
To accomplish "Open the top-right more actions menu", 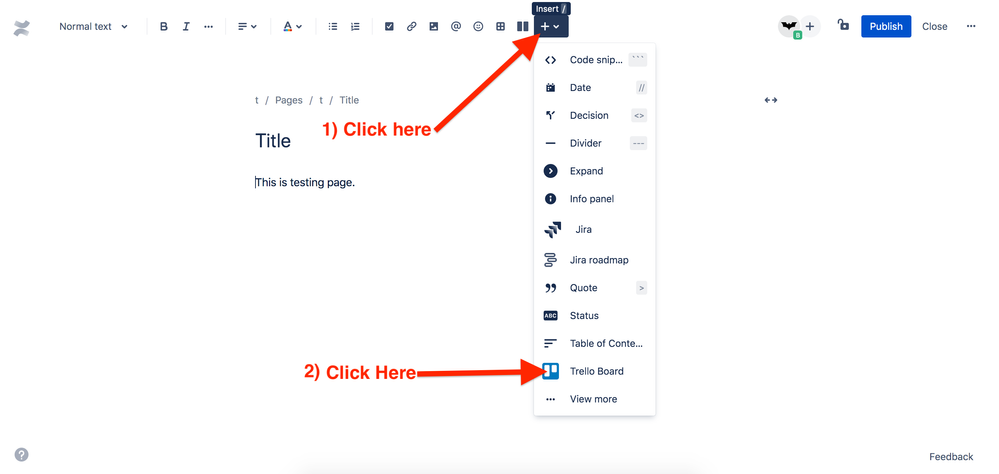I will [x=971, y=27].
